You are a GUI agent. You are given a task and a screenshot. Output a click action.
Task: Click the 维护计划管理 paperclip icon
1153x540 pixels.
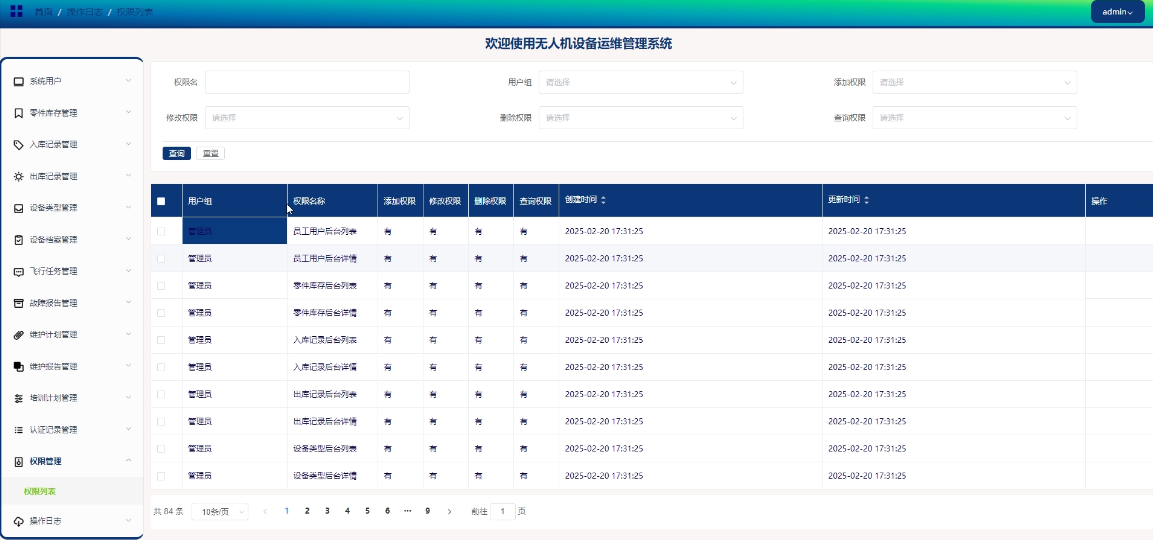pos(19,335)
